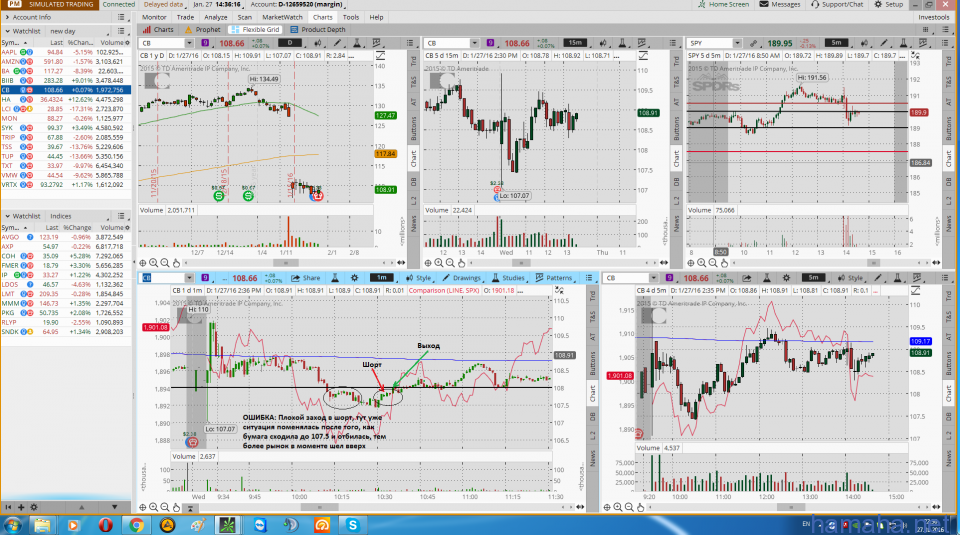Click the style candlestick icon on the daily CB chart
The image size is (960, 535).
(317, 43)
